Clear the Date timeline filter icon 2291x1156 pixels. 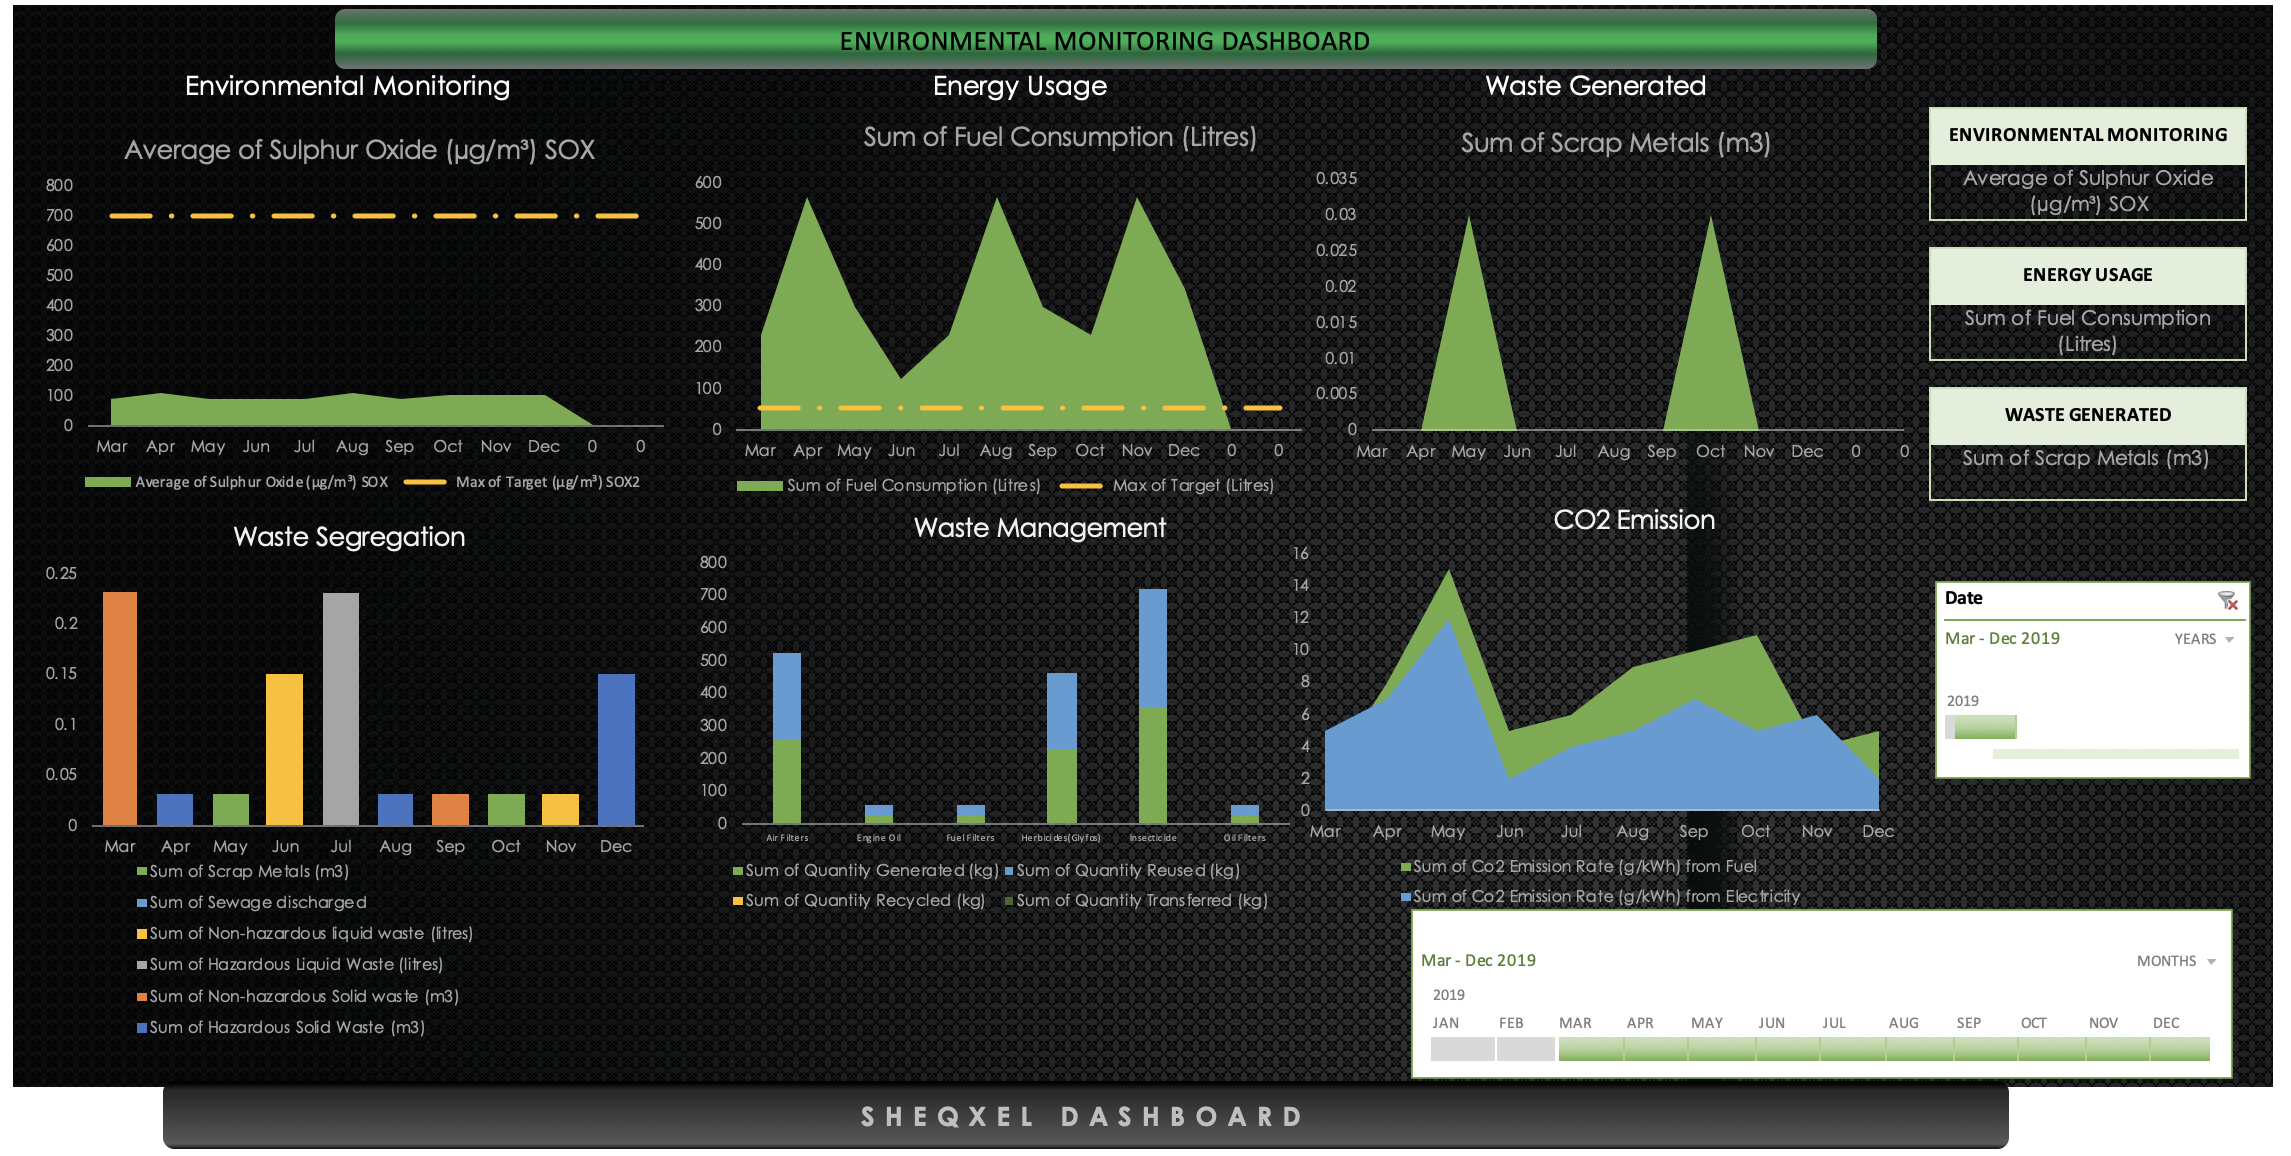[x=2227, y=600]
